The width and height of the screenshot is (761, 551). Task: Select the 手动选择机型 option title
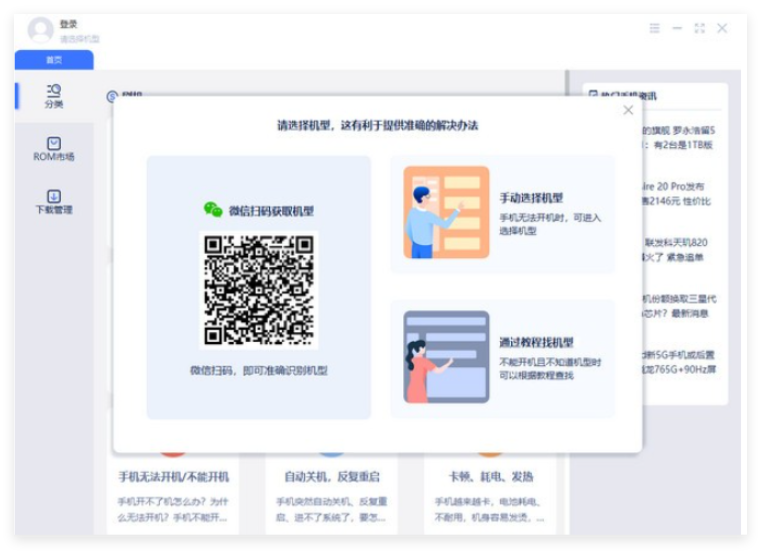[x=531, y=198]
